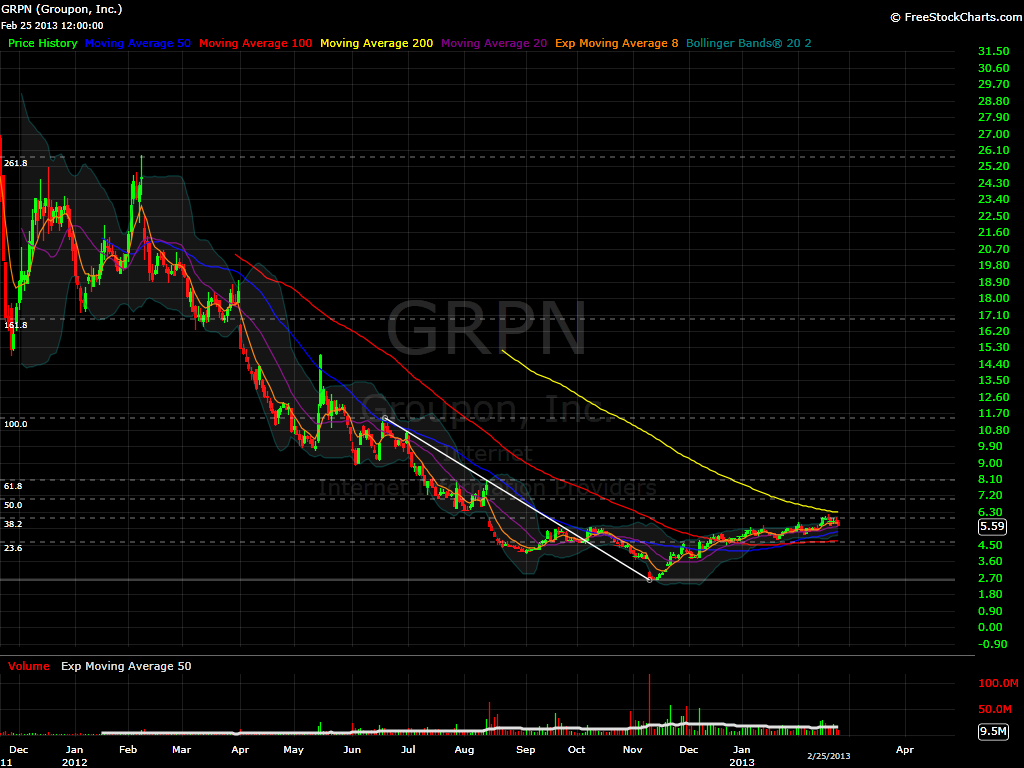The image size is (1024, 768).
Task: Select the Exp Moving Average 8 indicator
Action: [x=616, y=43]
